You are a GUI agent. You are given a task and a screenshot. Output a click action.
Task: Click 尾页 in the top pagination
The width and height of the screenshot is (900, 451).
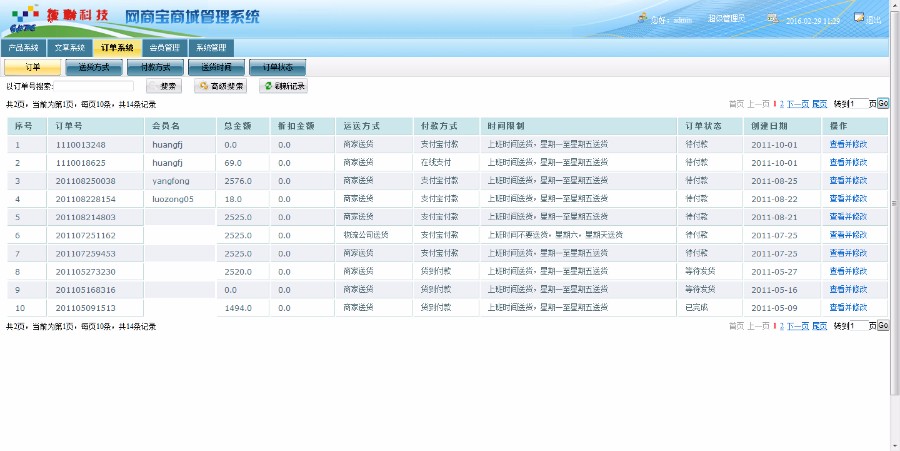pos(820,104)
